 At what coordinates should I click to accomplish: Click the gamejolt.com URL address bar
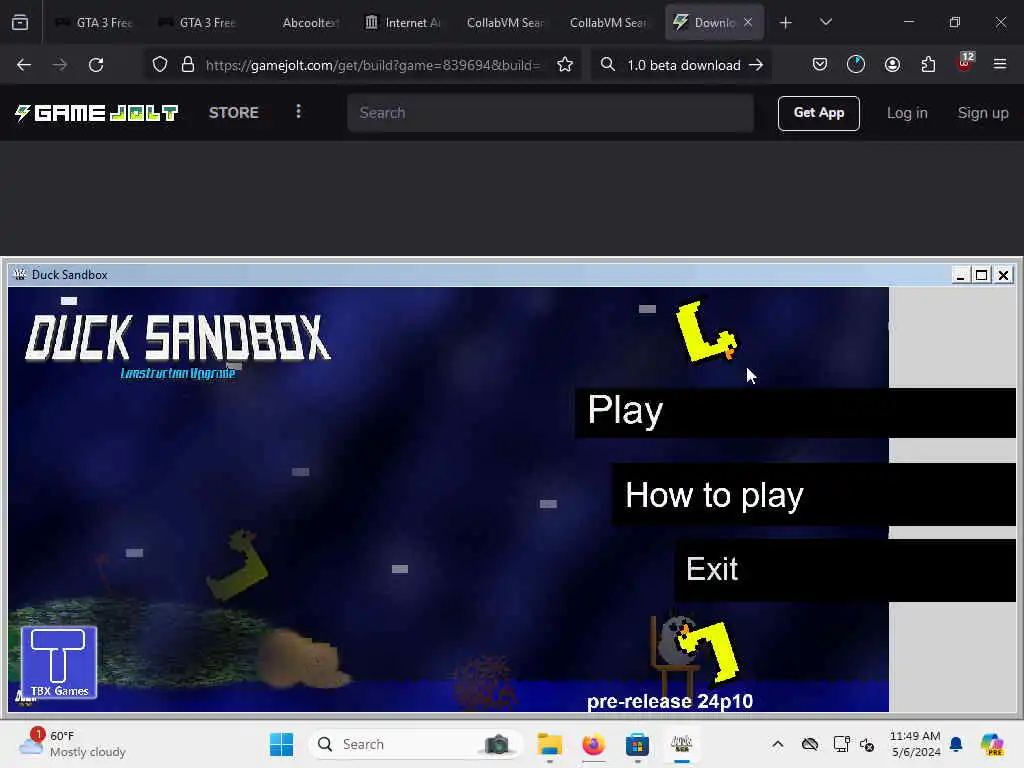point(372,65)
